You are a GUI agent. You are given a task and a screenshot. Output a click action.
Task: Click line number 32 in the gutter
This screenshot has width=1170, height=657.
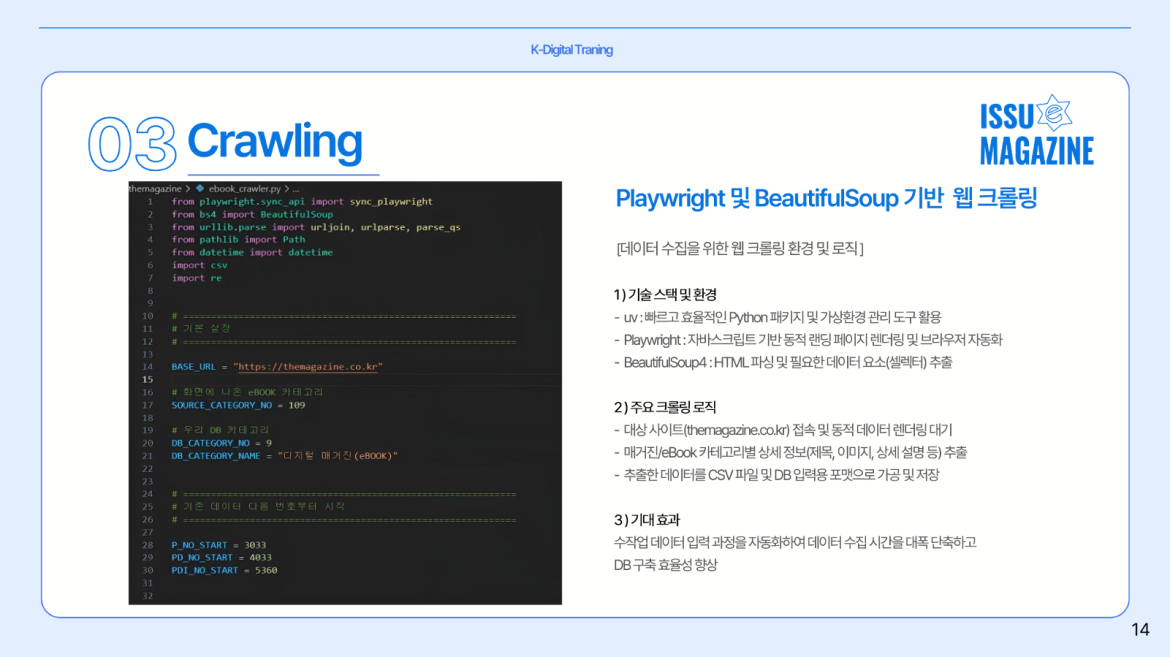point(148,596)
